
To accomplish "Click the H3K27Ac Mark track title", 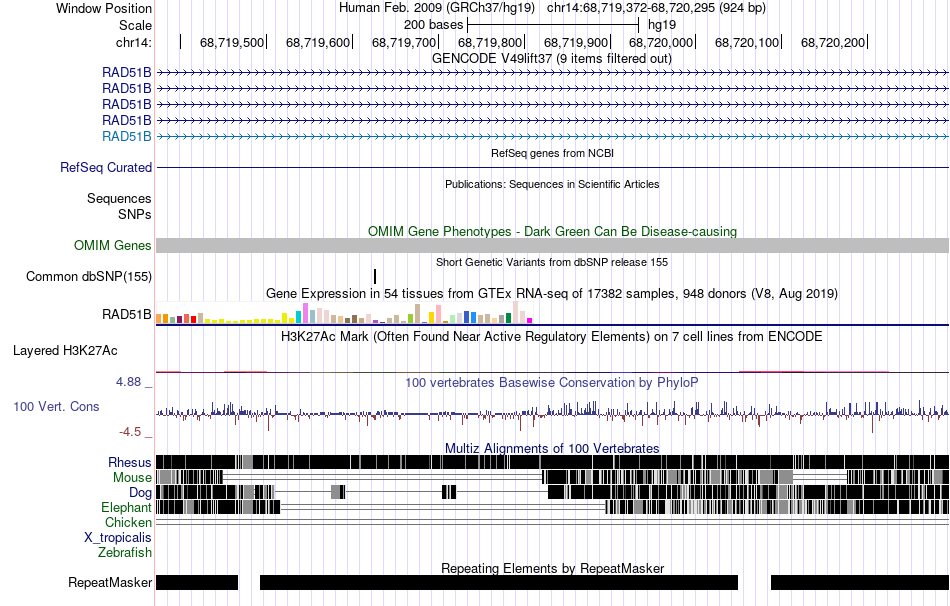I will 552,336.
